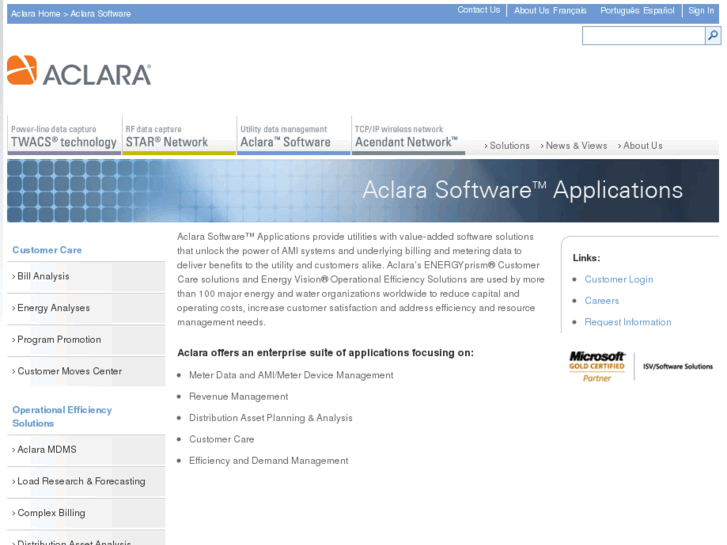Open Complex Billing in sidebar
This screenshot has height=545, width=727.
86,513
